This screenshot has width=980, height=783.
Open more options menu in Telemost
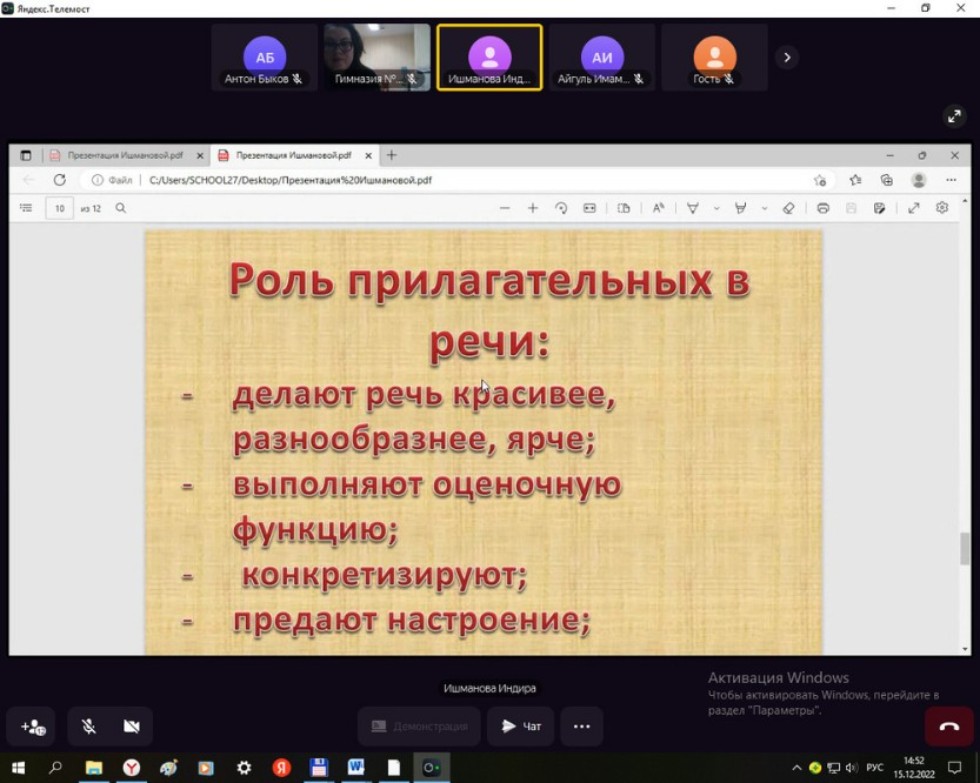(x=581, y=727)
